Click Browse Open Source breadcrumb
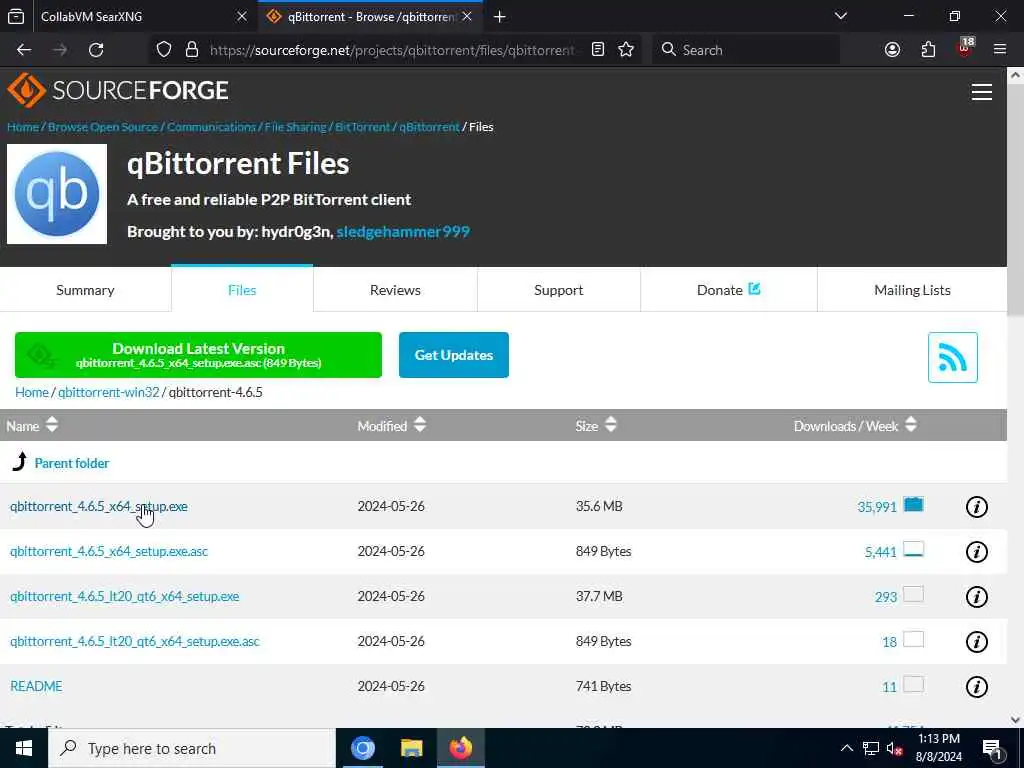1024x768 pixels. click(x=103, y=127)
